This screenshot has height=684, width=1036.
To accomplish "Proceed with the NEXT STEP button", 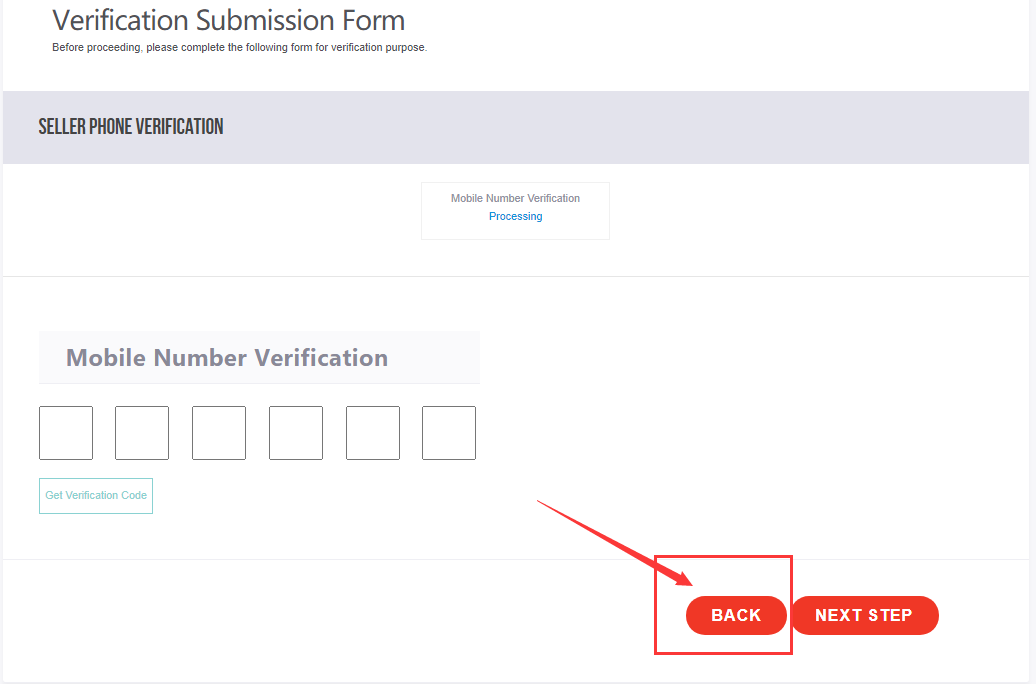I will click(864, 615).
